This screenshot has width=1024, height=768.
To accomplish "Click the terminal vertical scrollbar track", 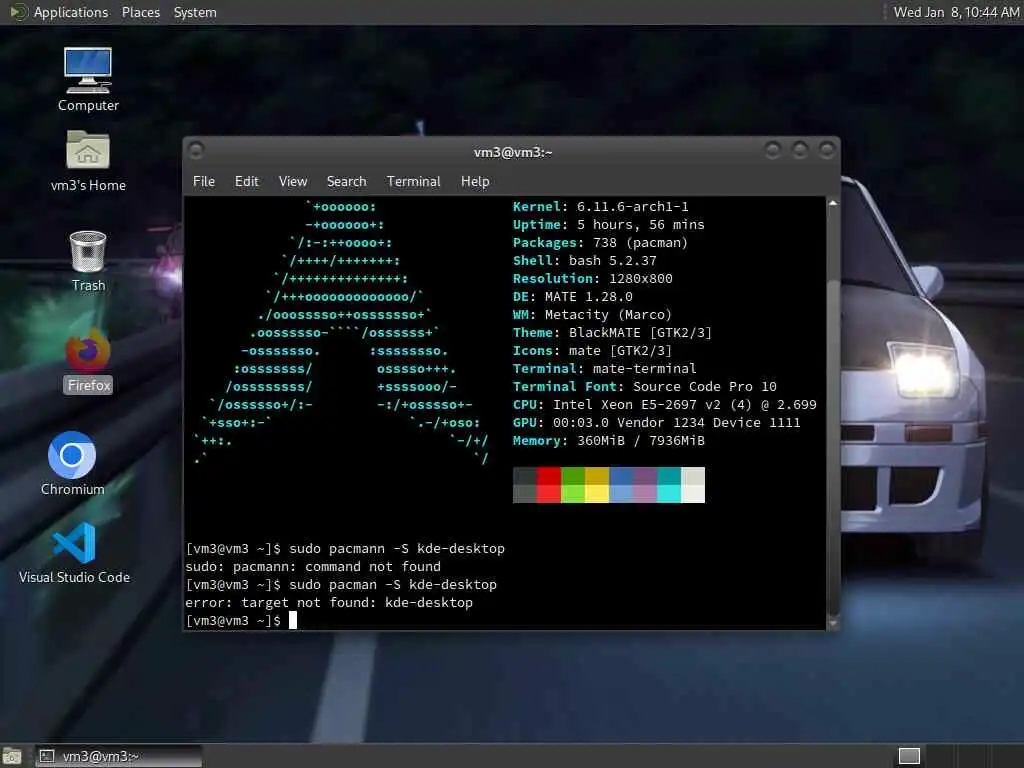I will pyautogui.click(x=833, y=413).
